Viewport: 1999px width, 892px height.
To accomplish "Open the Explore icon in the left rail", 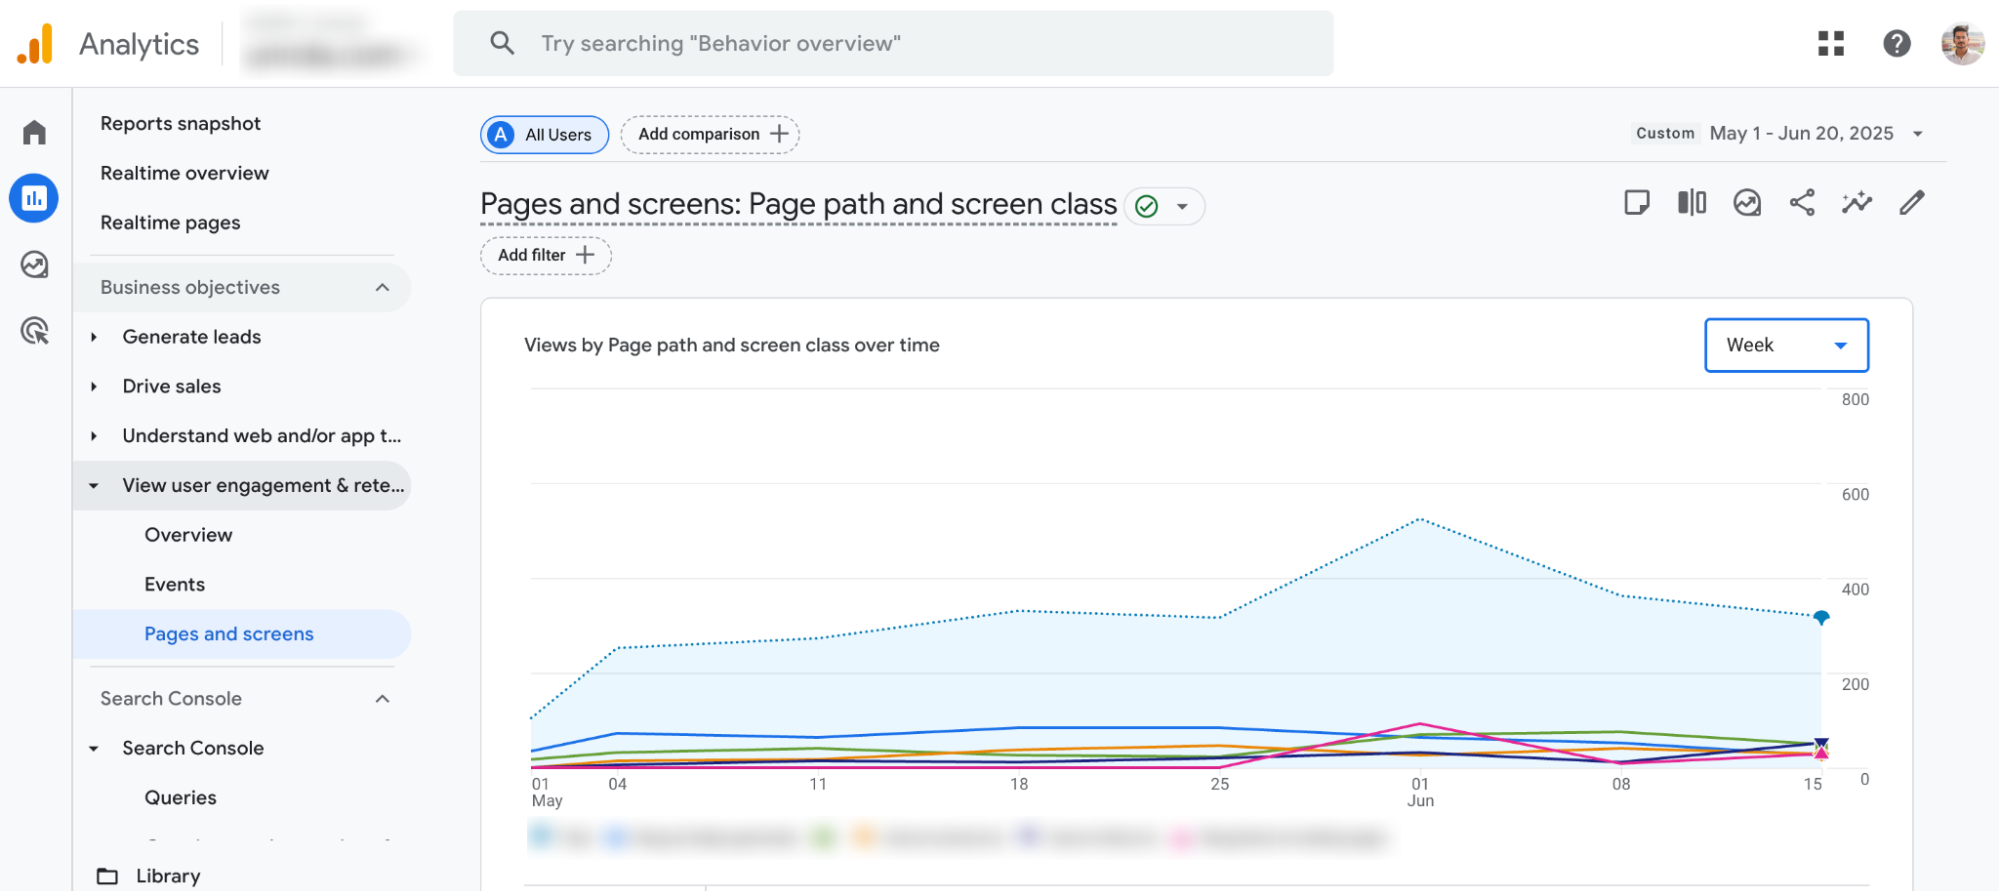I will pos(35,265).
